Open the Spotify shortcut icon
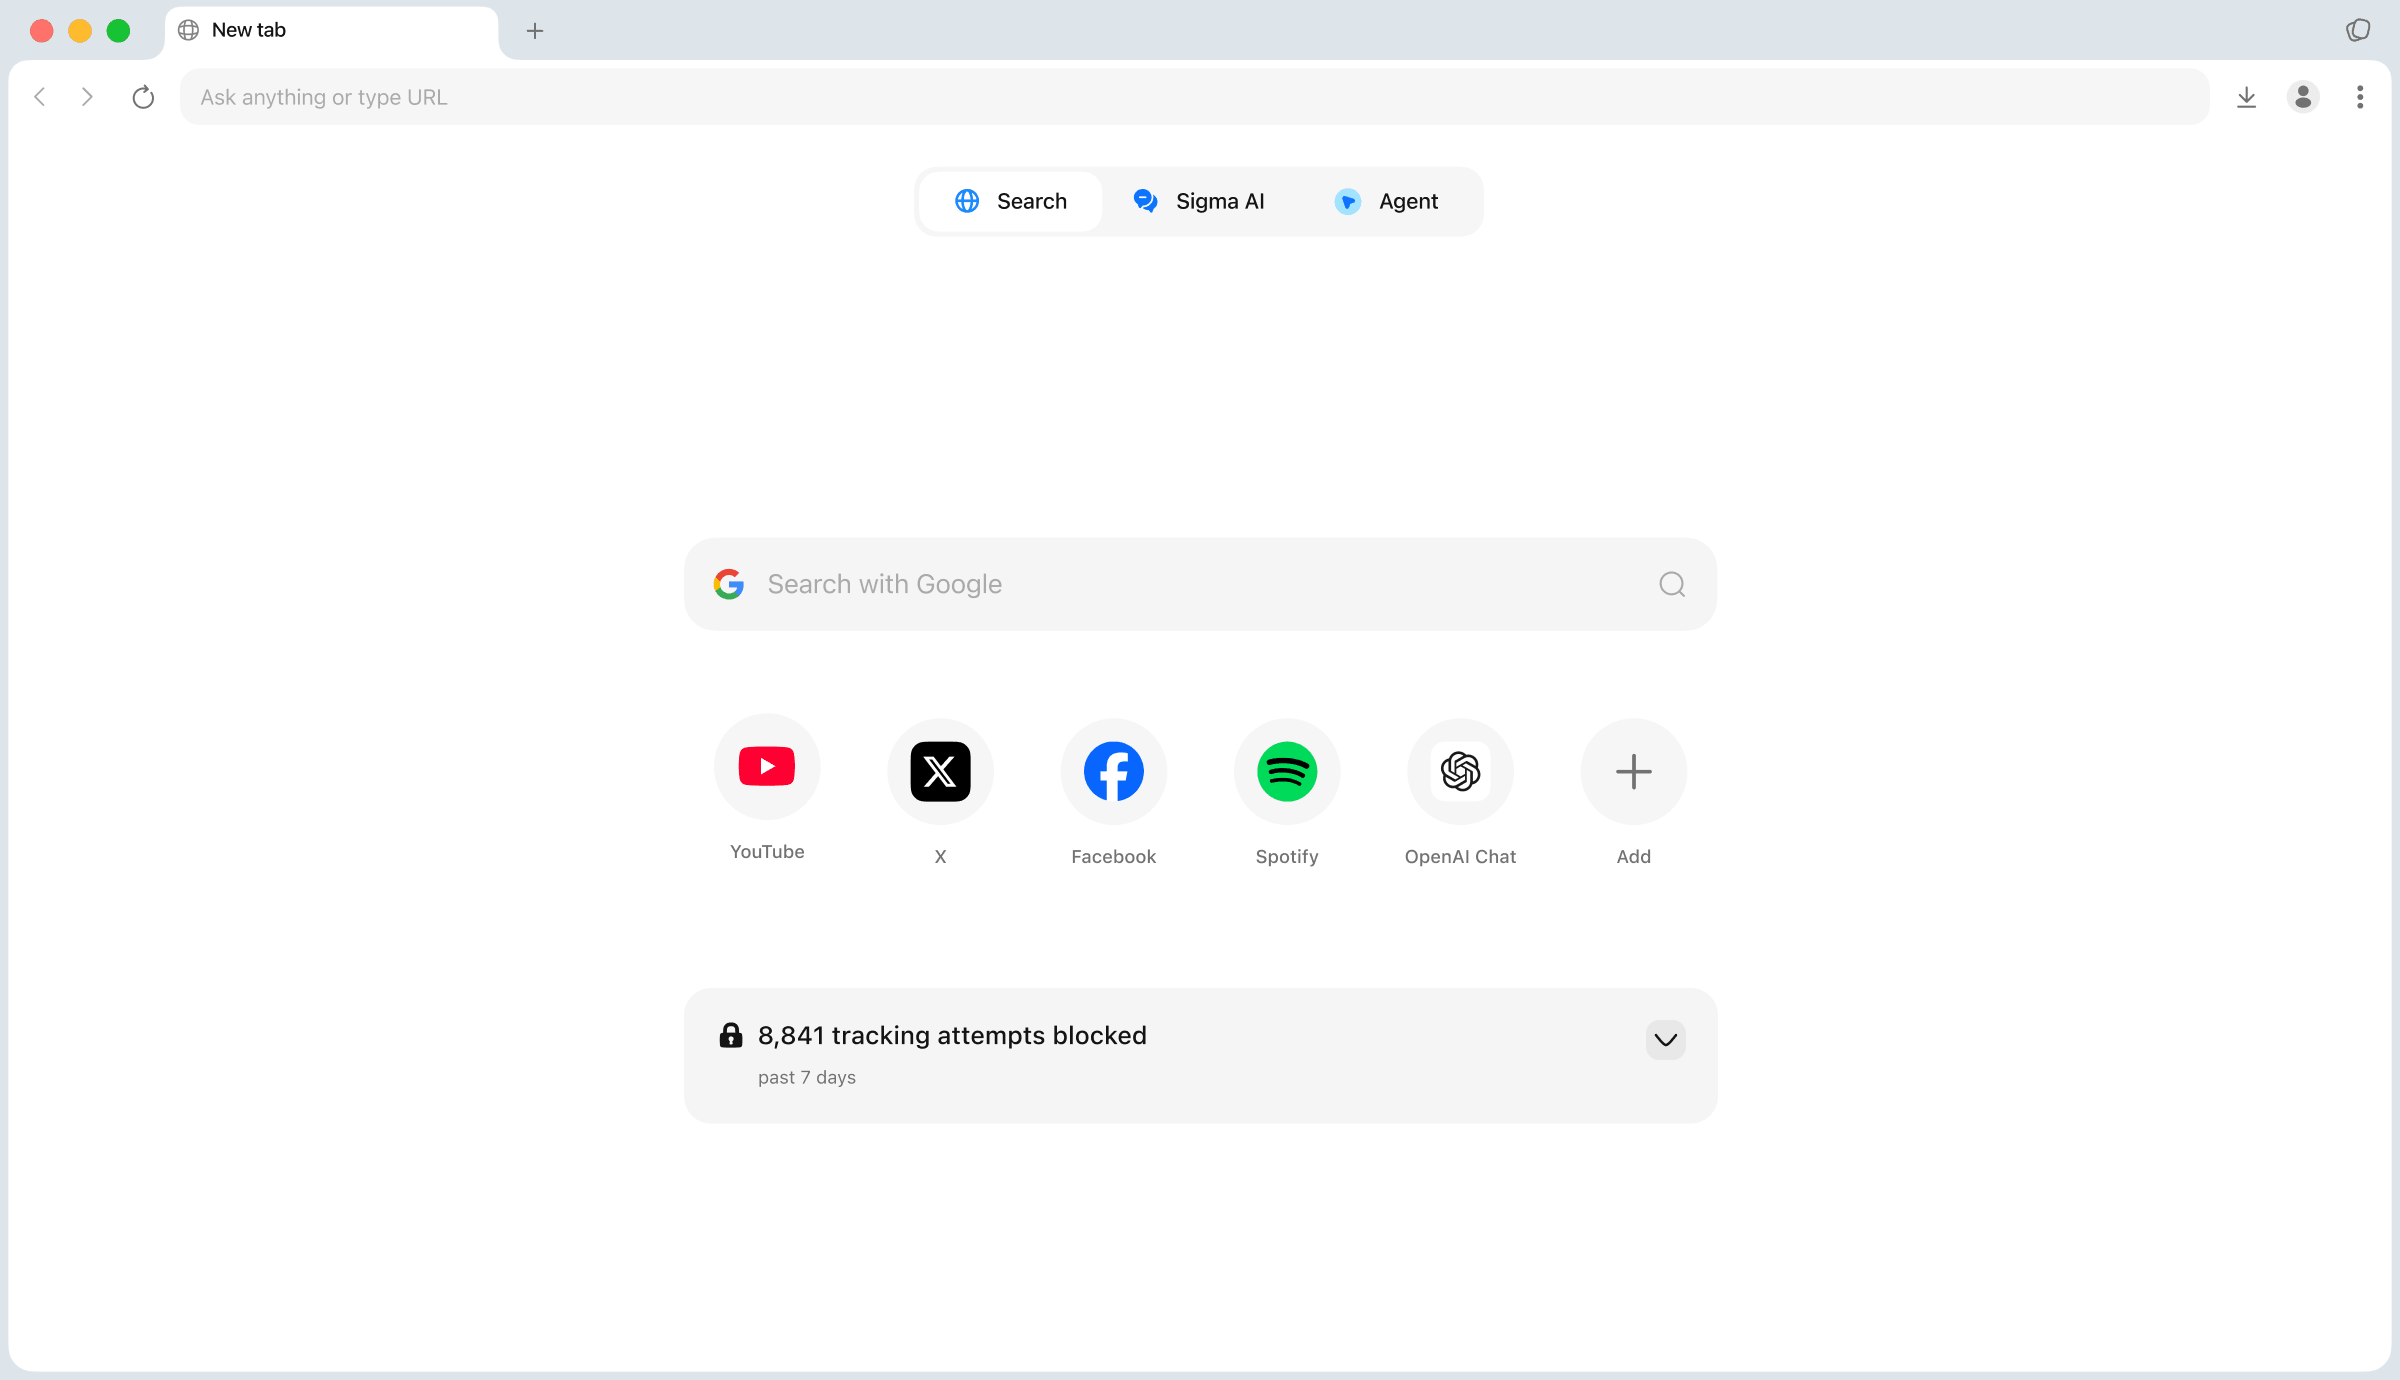This screenshot has width=2400, height=1380. tap(1287, 772)
